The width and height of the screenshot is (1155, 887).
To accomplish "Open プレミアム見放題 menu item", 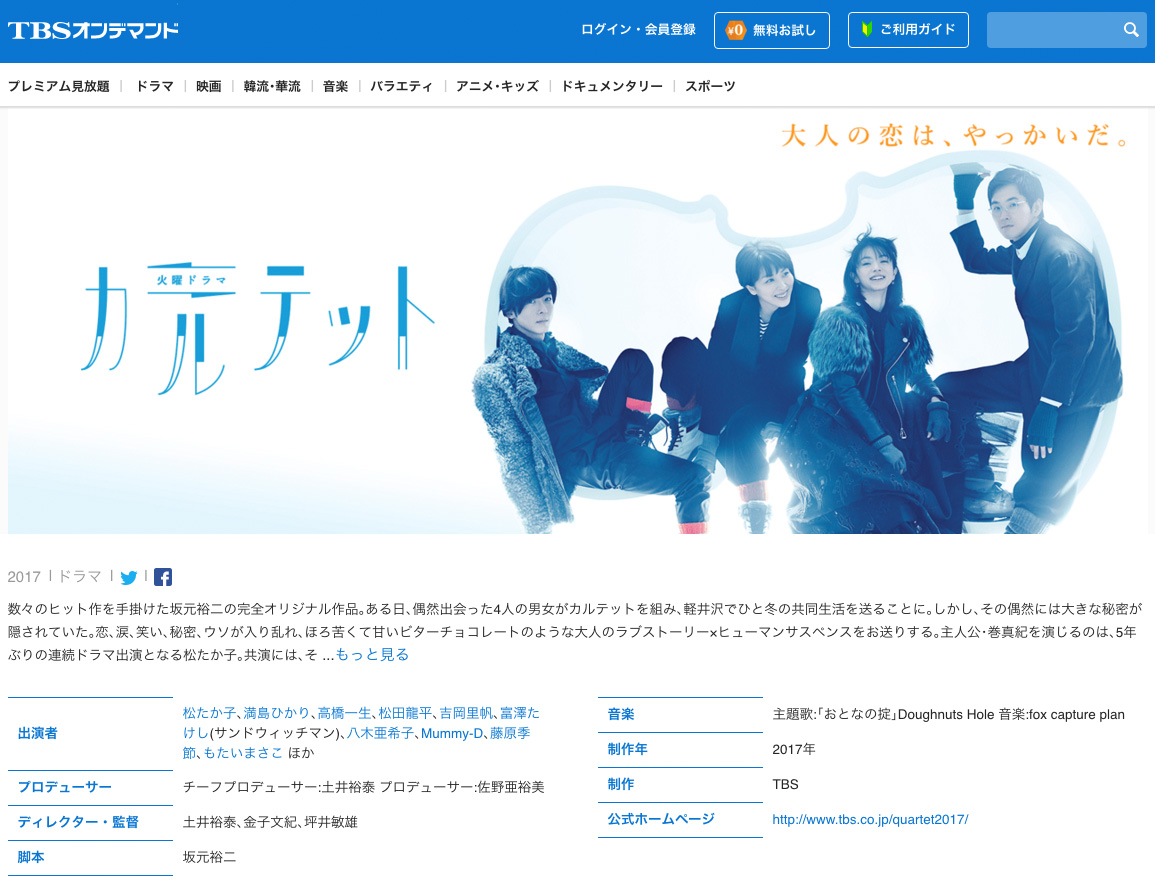I will click(58, 86).
